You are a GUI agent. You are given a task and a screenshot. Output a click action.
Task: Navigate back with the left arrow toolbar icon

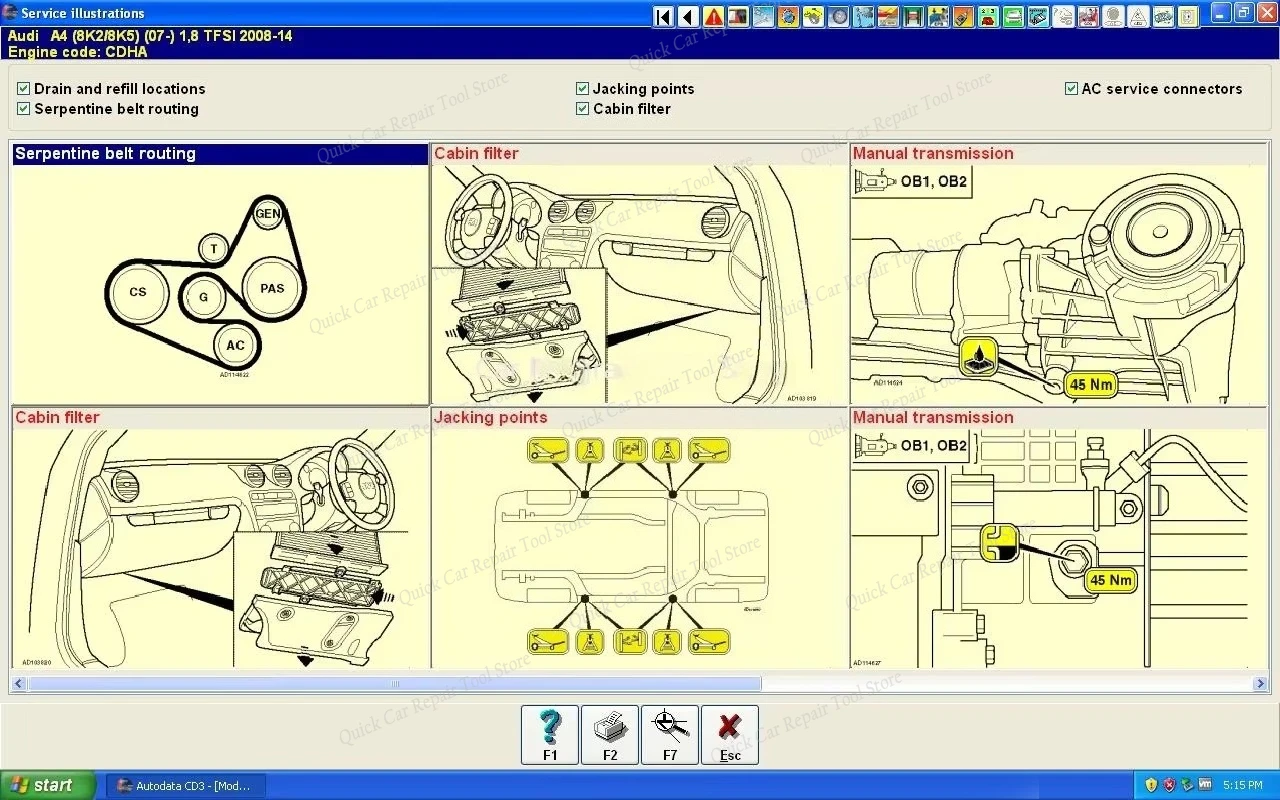point(688,15)
